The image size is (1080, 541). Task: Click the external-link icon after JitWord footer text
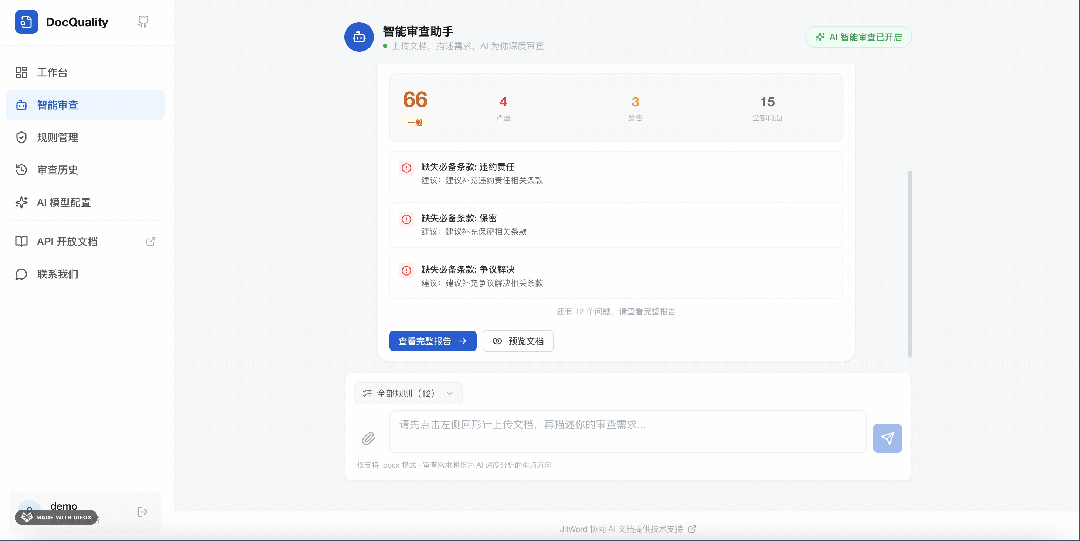pos(692,529)
